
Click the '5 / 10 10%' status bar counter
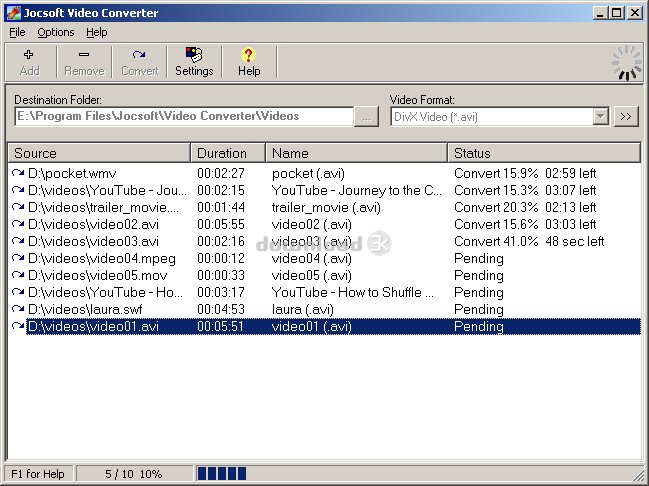pos(133,474)
